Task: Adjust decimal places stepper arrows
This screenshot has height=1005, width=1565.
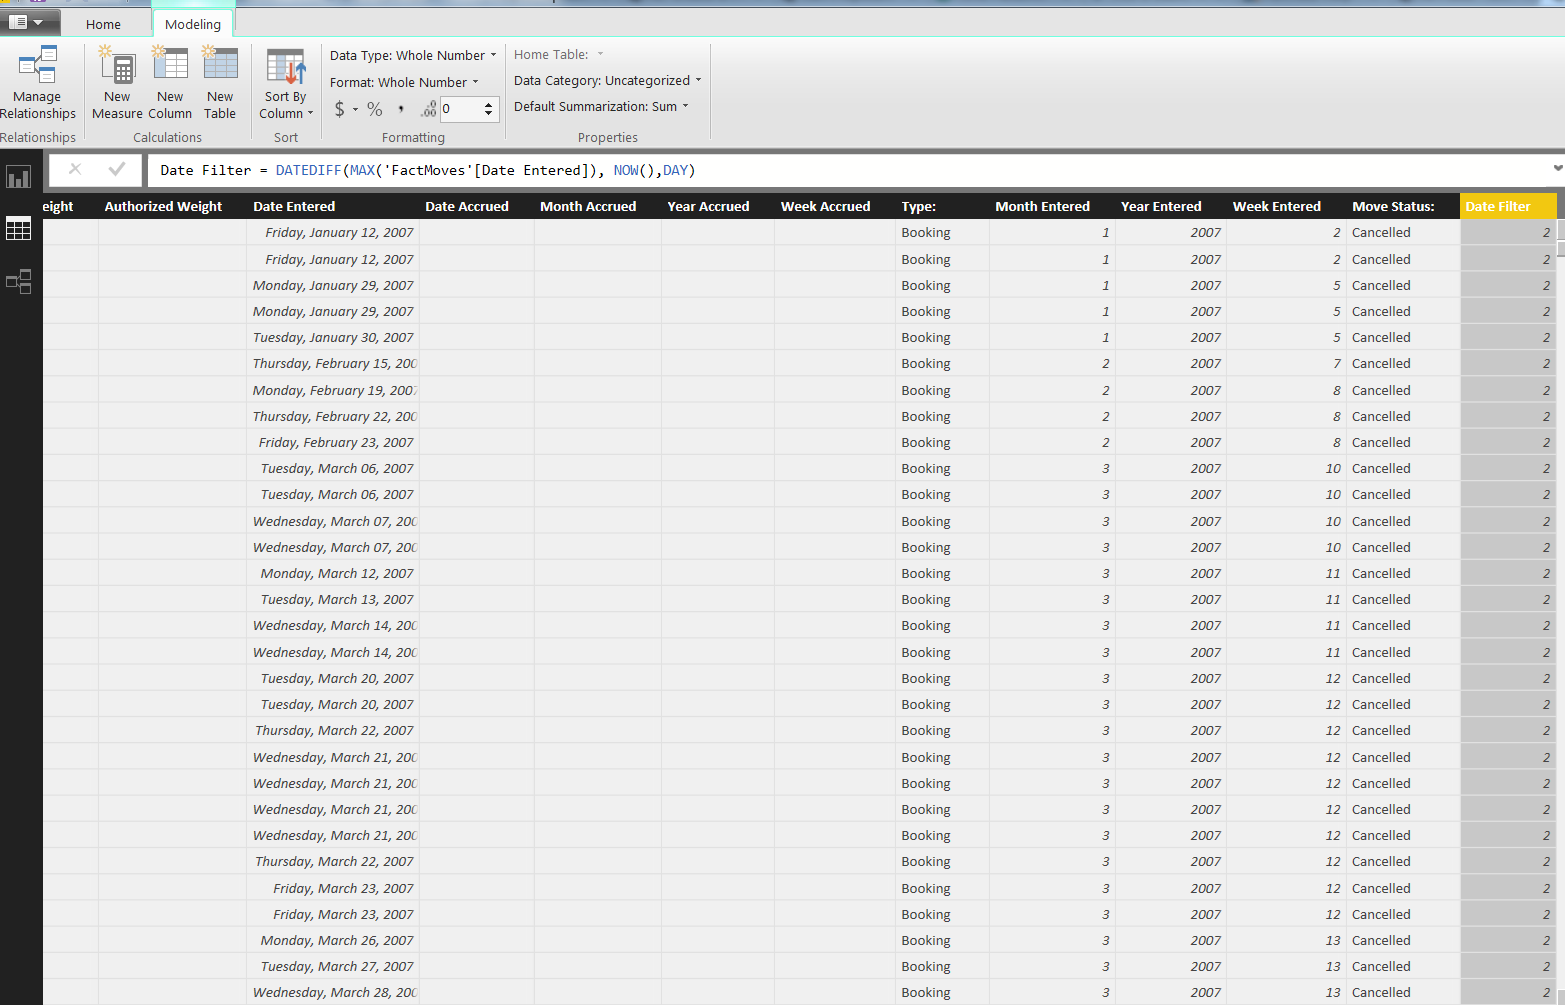Action: click(x=489, y=109)
